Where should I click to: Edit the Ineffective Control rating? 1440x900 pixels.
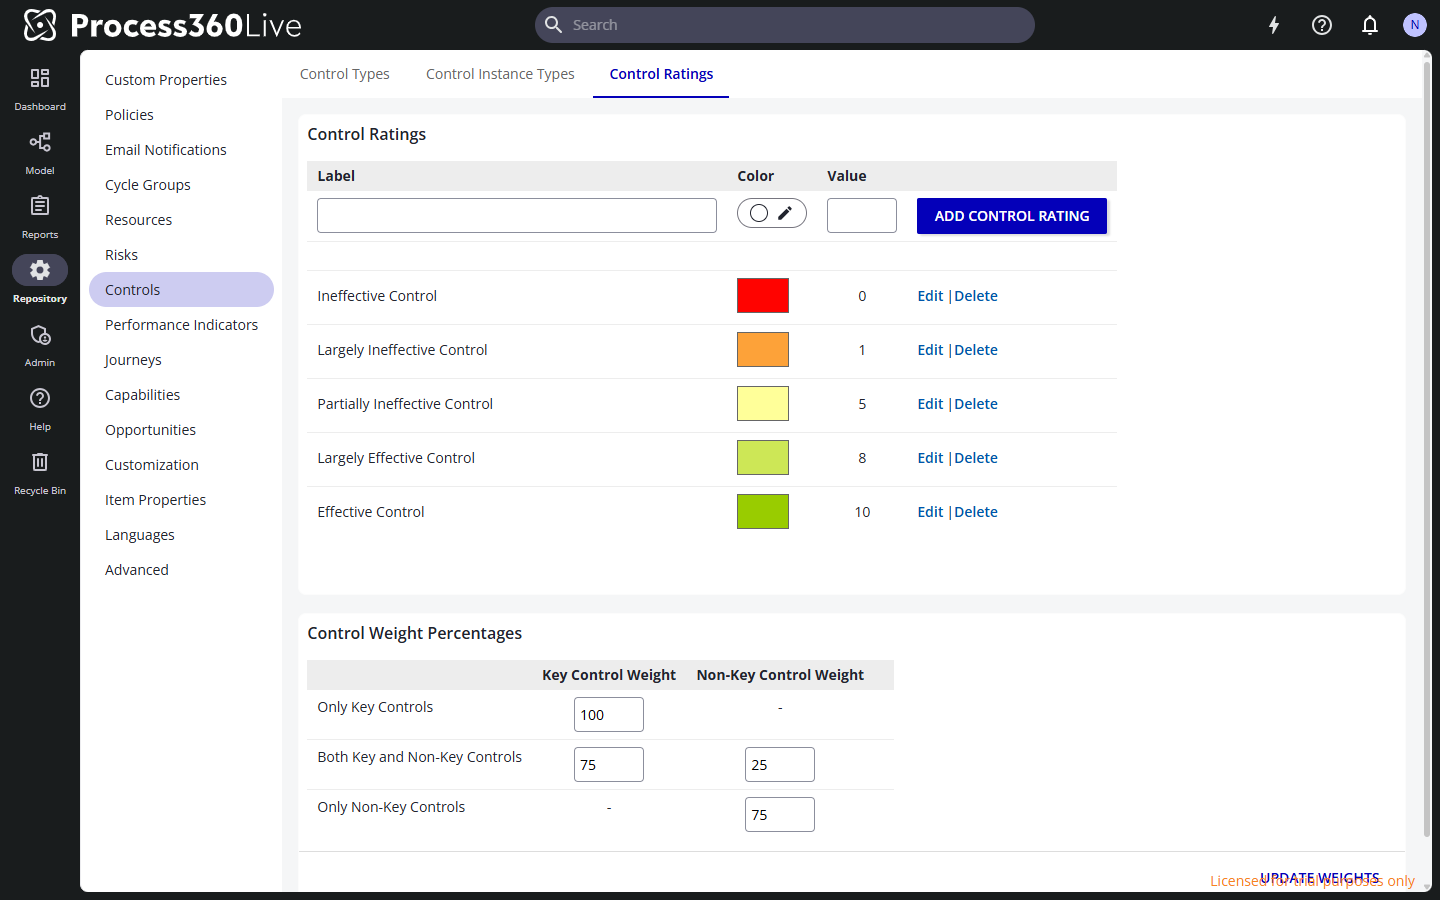(x=930, y=296)
